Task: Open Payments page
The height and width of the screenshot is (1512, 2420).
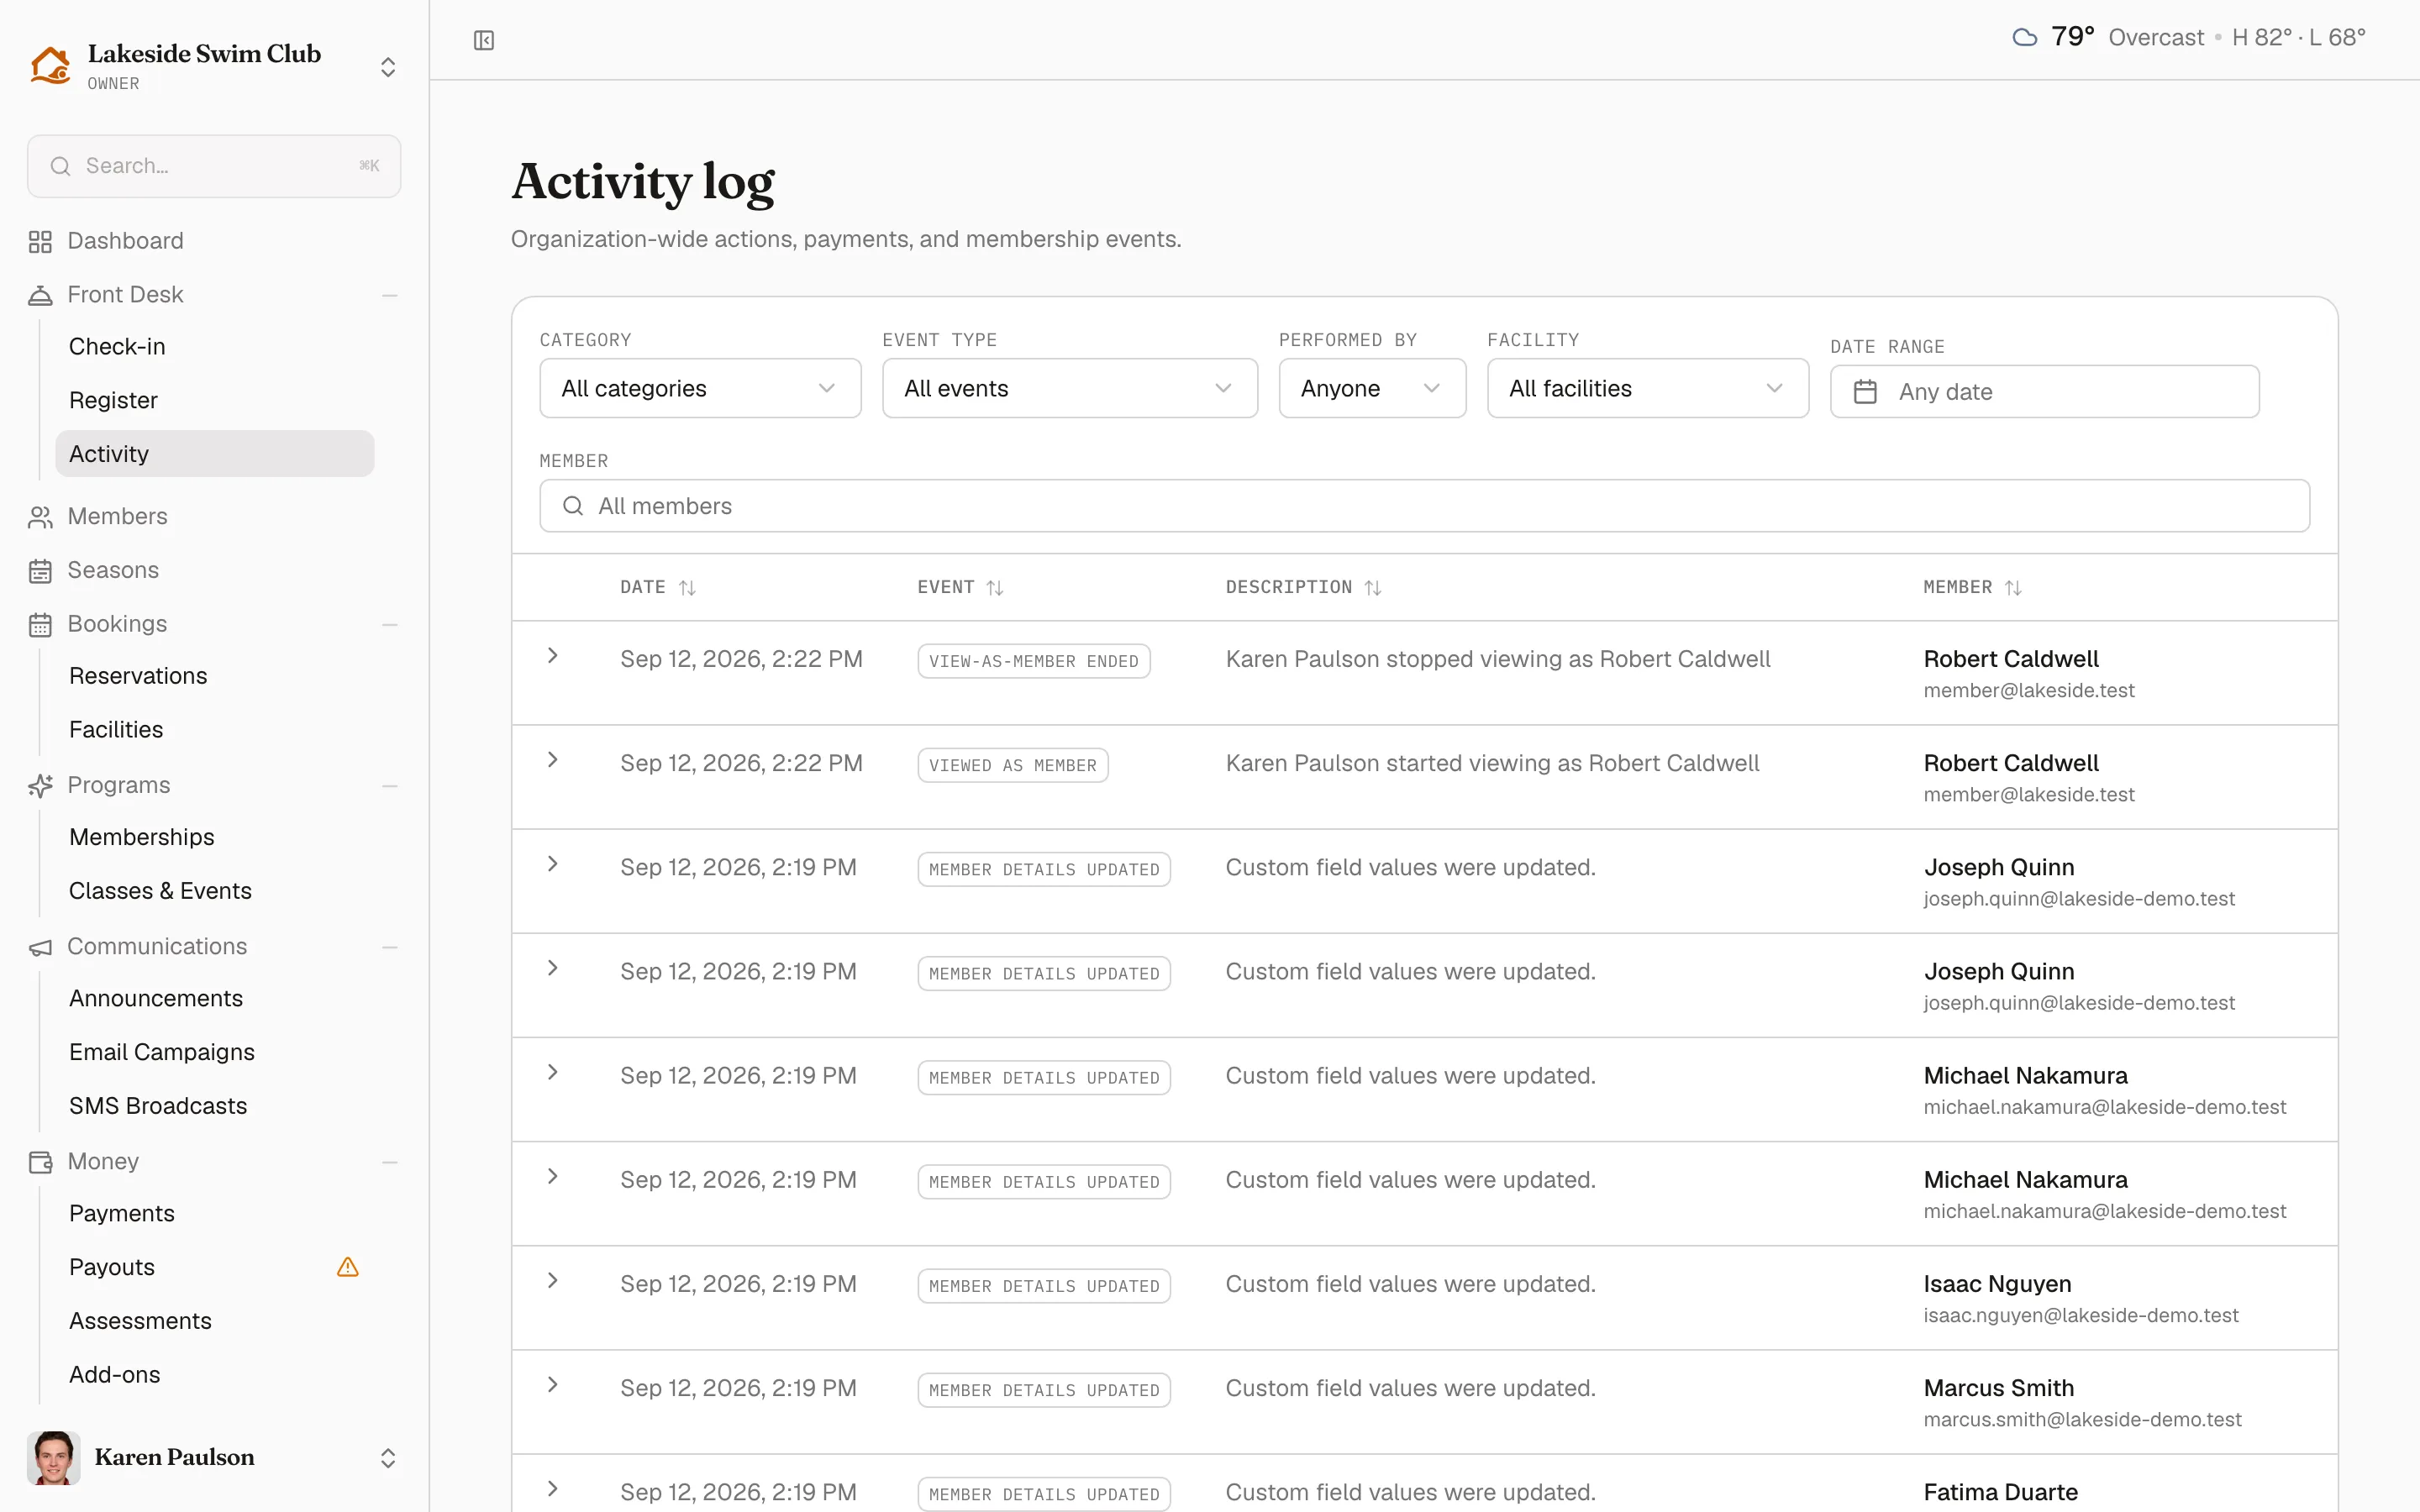Action: coord(122,1213)
